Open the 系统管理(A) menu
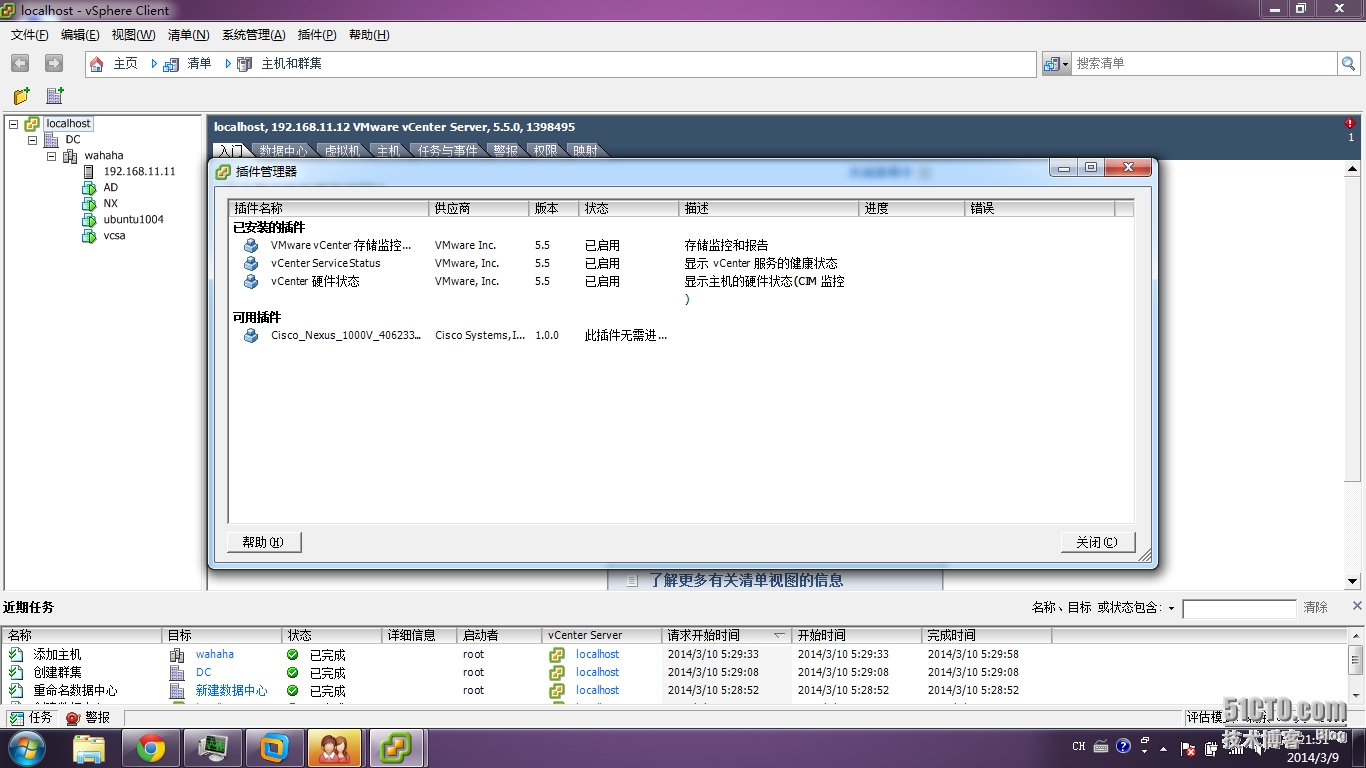This screenshot has width=1366, height=768. (x=253, y=35)
